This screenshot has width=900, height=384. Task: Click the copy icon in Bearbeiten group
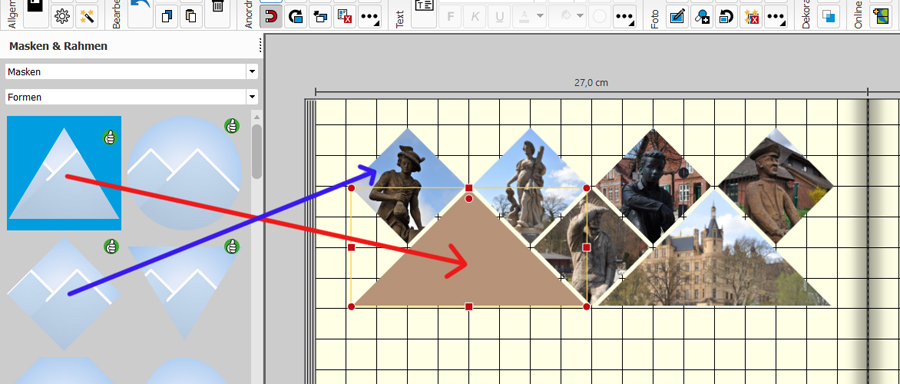[x=167, y=17]
